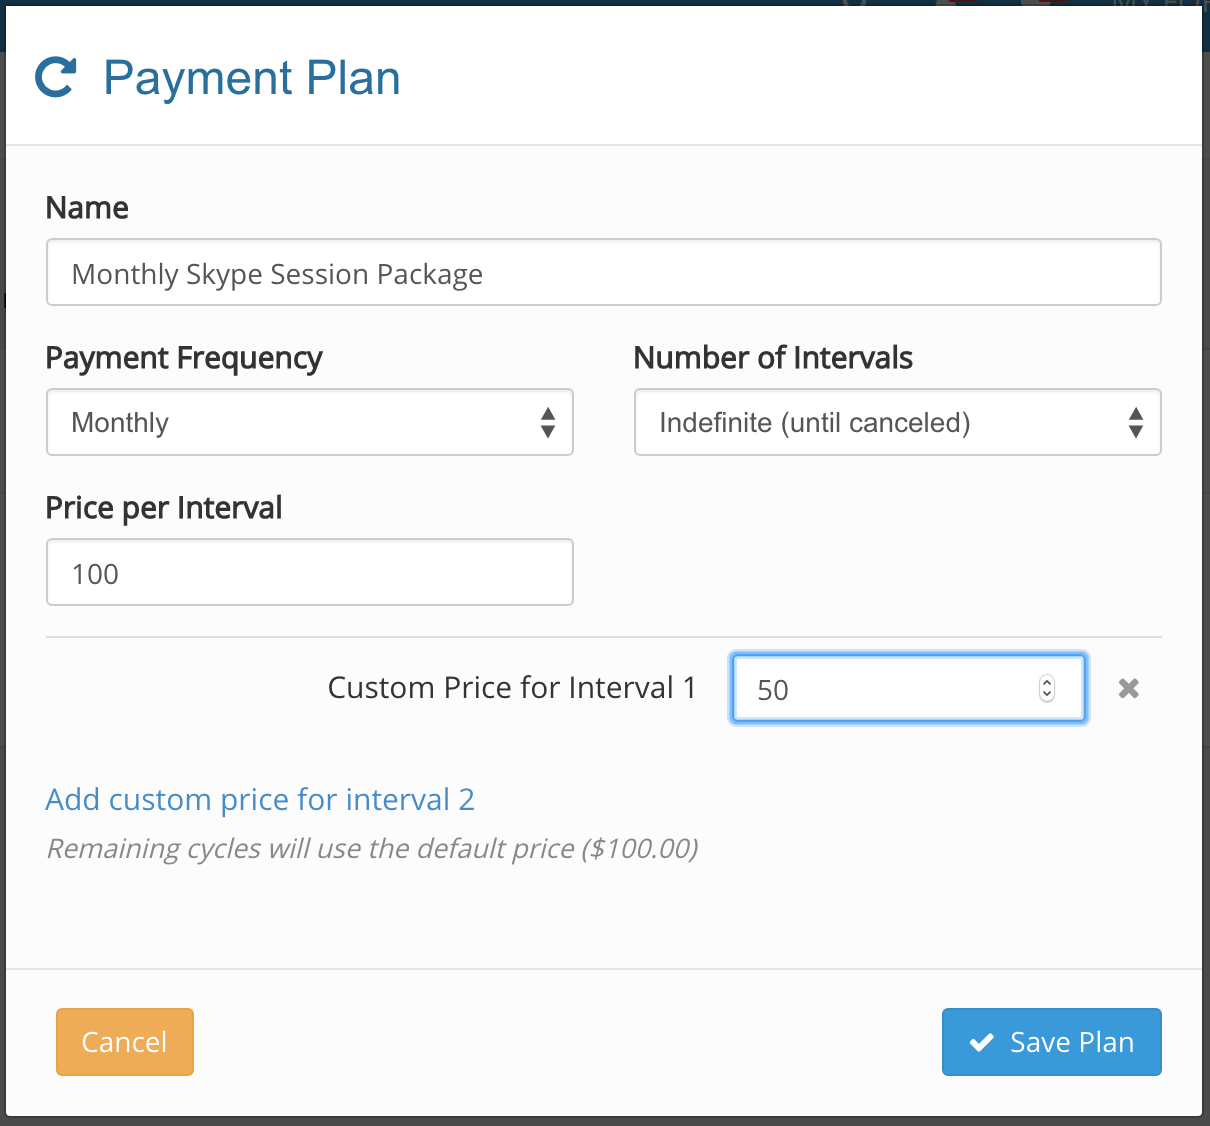This screenshot has height=1126, width=1210.
Task: Add custom price for interval 2
Action: (x=260, y=799)
